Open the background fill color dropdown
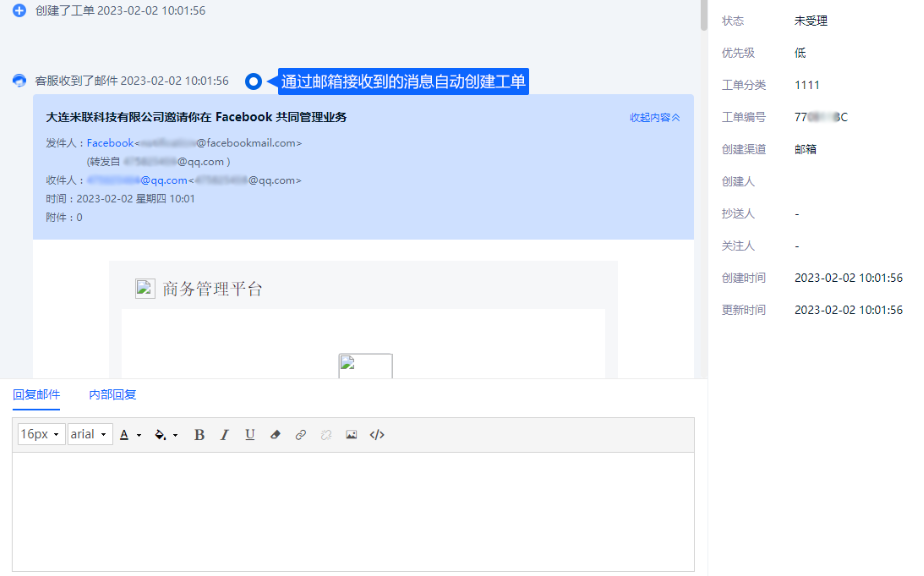924x576 pixels. 166,435
